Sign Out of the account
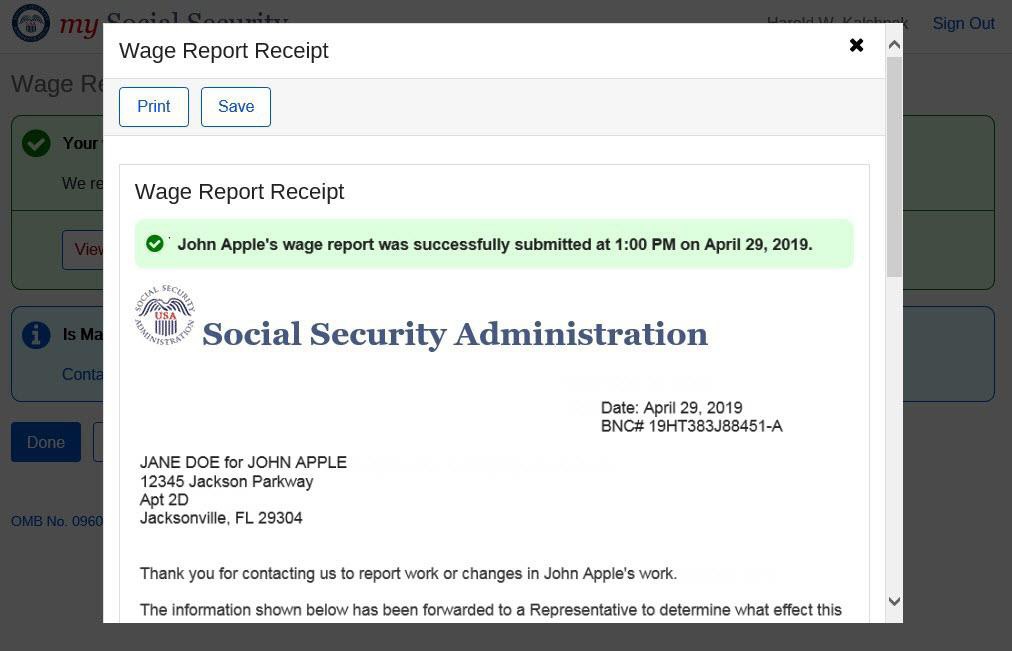Image resolution: width=1012 pixels, height=651 pixels. point(963,23)
